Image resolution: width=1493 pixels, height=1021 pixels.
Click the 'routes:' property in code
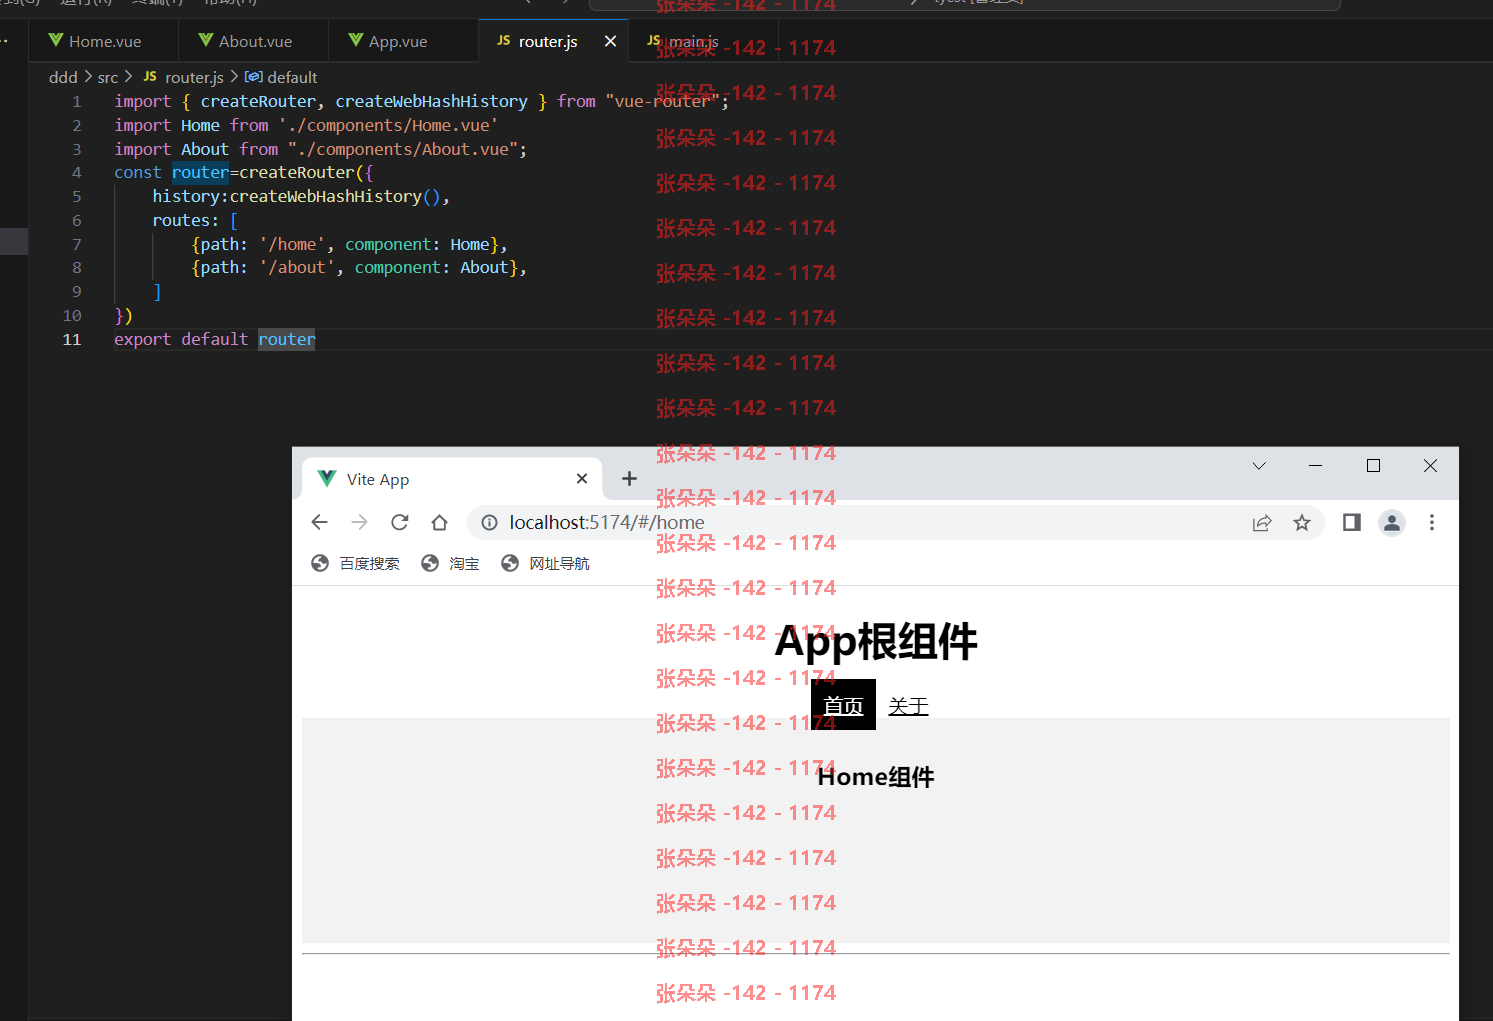tap(185, 220)
